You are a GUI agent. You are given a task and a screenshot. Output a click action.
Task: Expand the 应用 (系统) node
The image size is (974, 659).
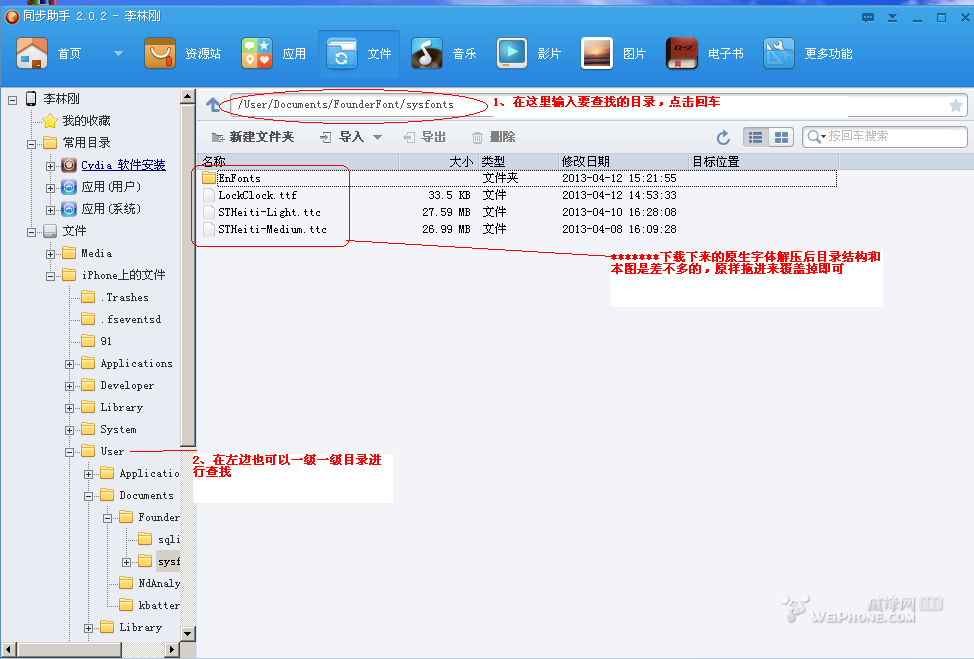[x=50, y=210]
